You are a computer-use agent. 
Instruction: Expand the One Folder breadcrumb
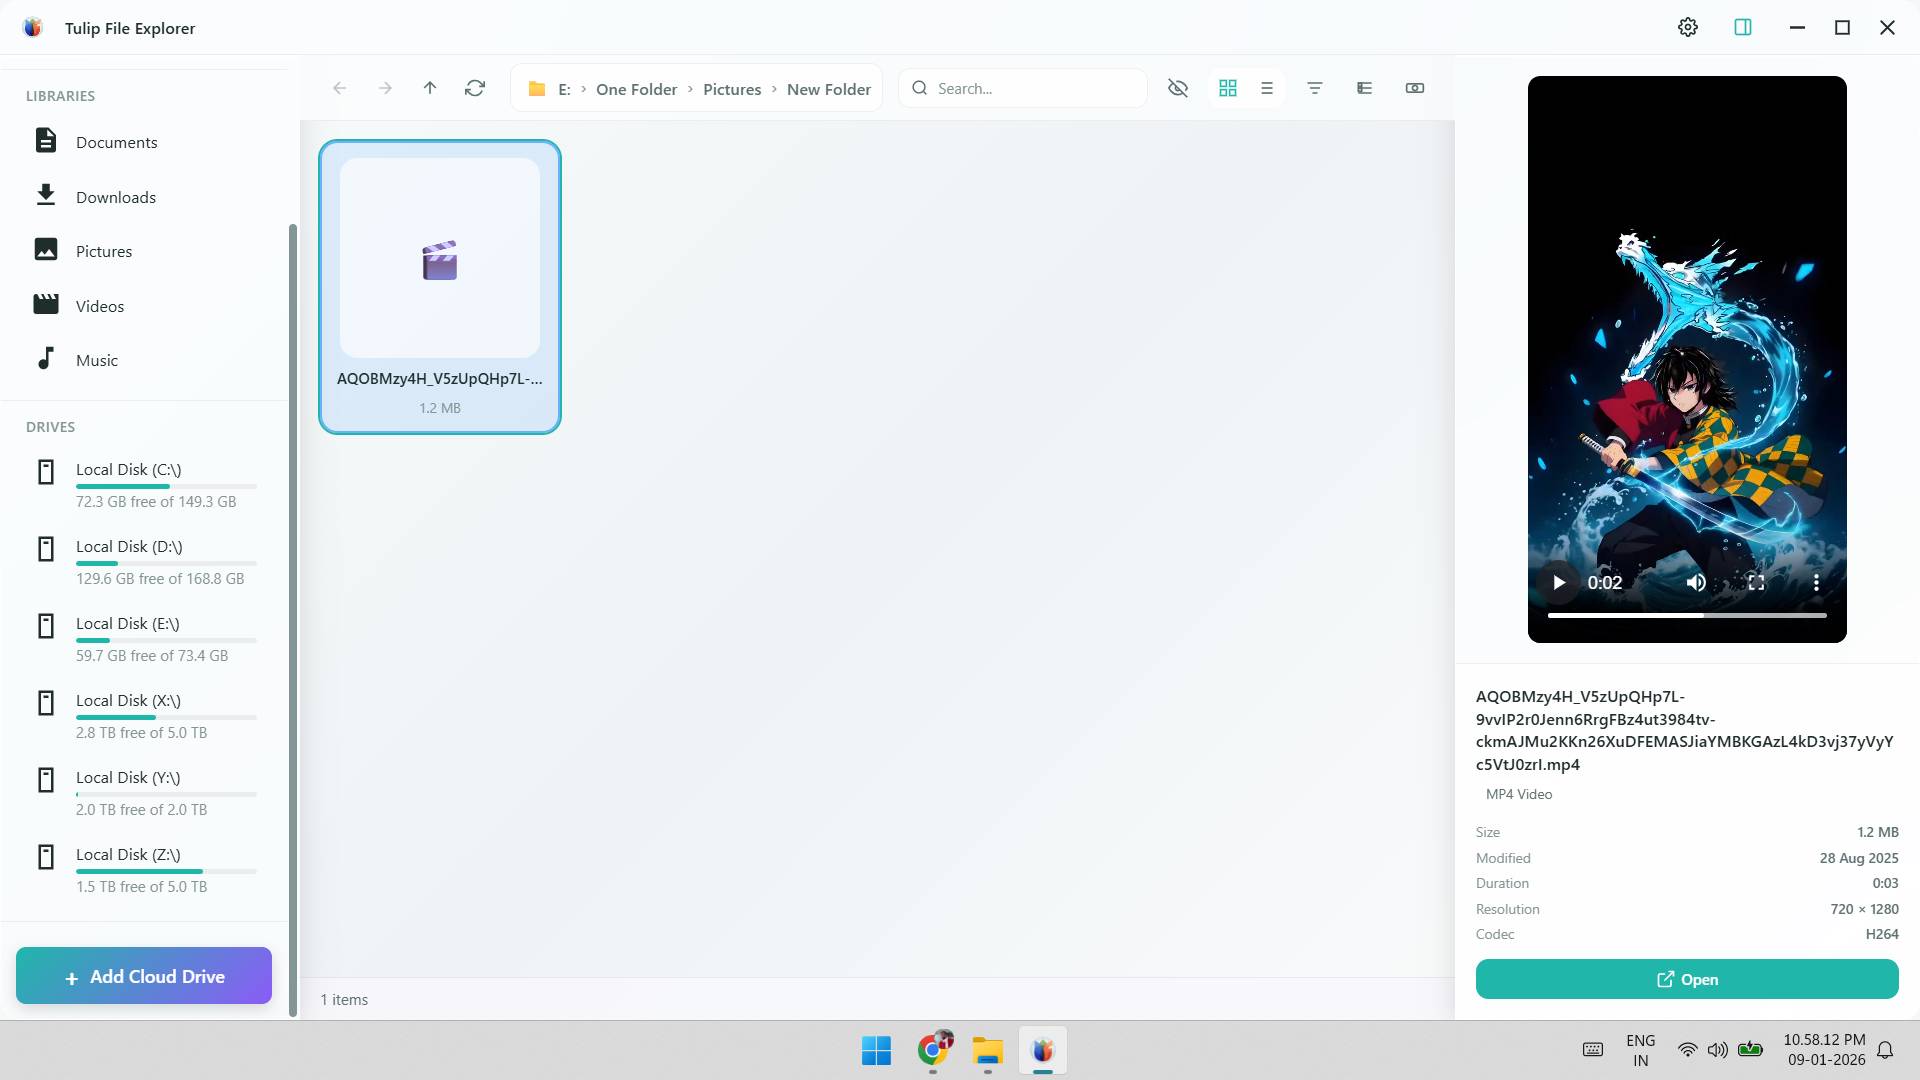click(636, 89)
